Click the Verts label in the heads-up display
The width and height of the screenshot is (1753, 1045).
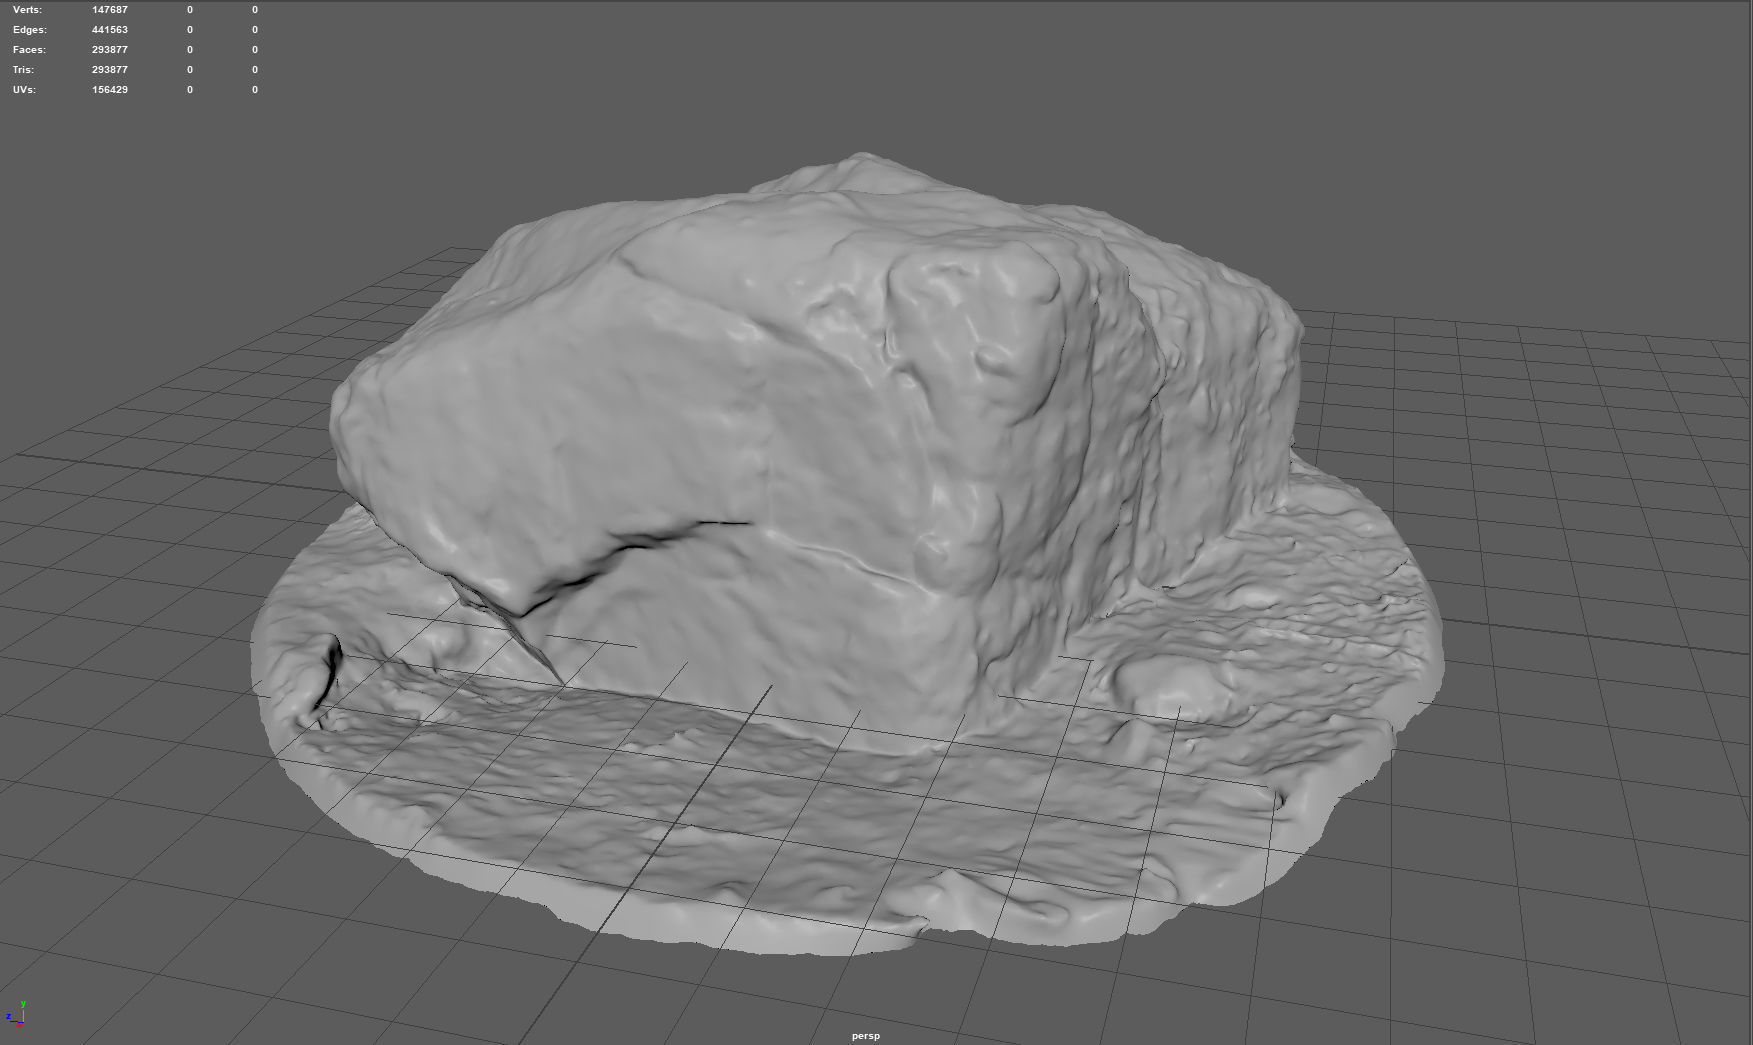coord(28,10)
